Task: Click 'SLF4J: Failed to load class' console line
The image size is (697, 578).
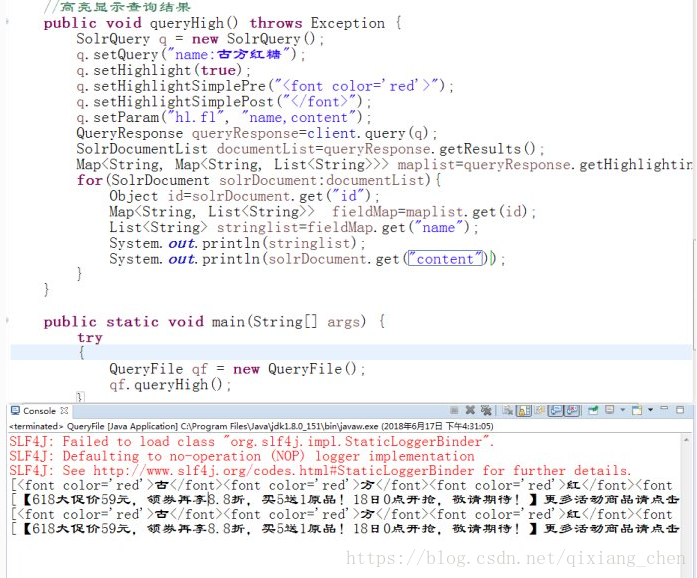Action: pos(252,442)
